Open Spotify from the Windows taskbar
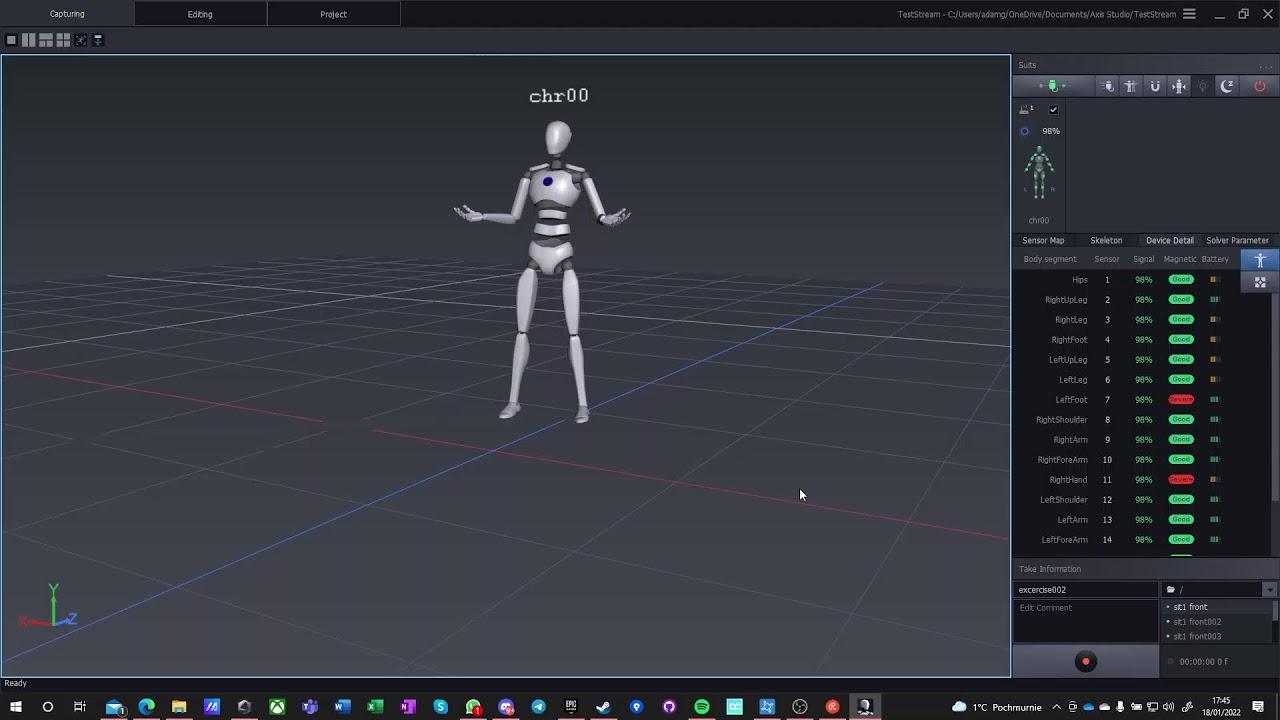1280x720 pixels. (702, 707)
